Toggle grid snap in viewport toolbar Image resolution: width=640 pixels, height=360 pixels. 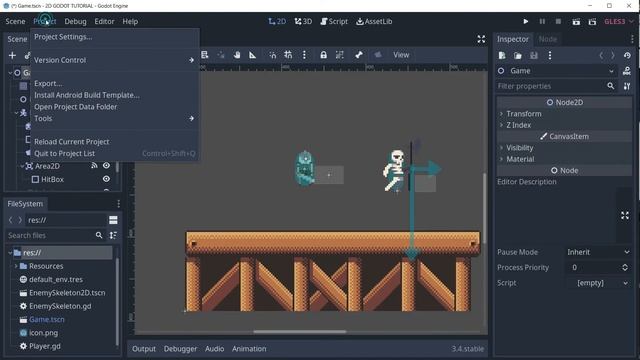[288, 55]
